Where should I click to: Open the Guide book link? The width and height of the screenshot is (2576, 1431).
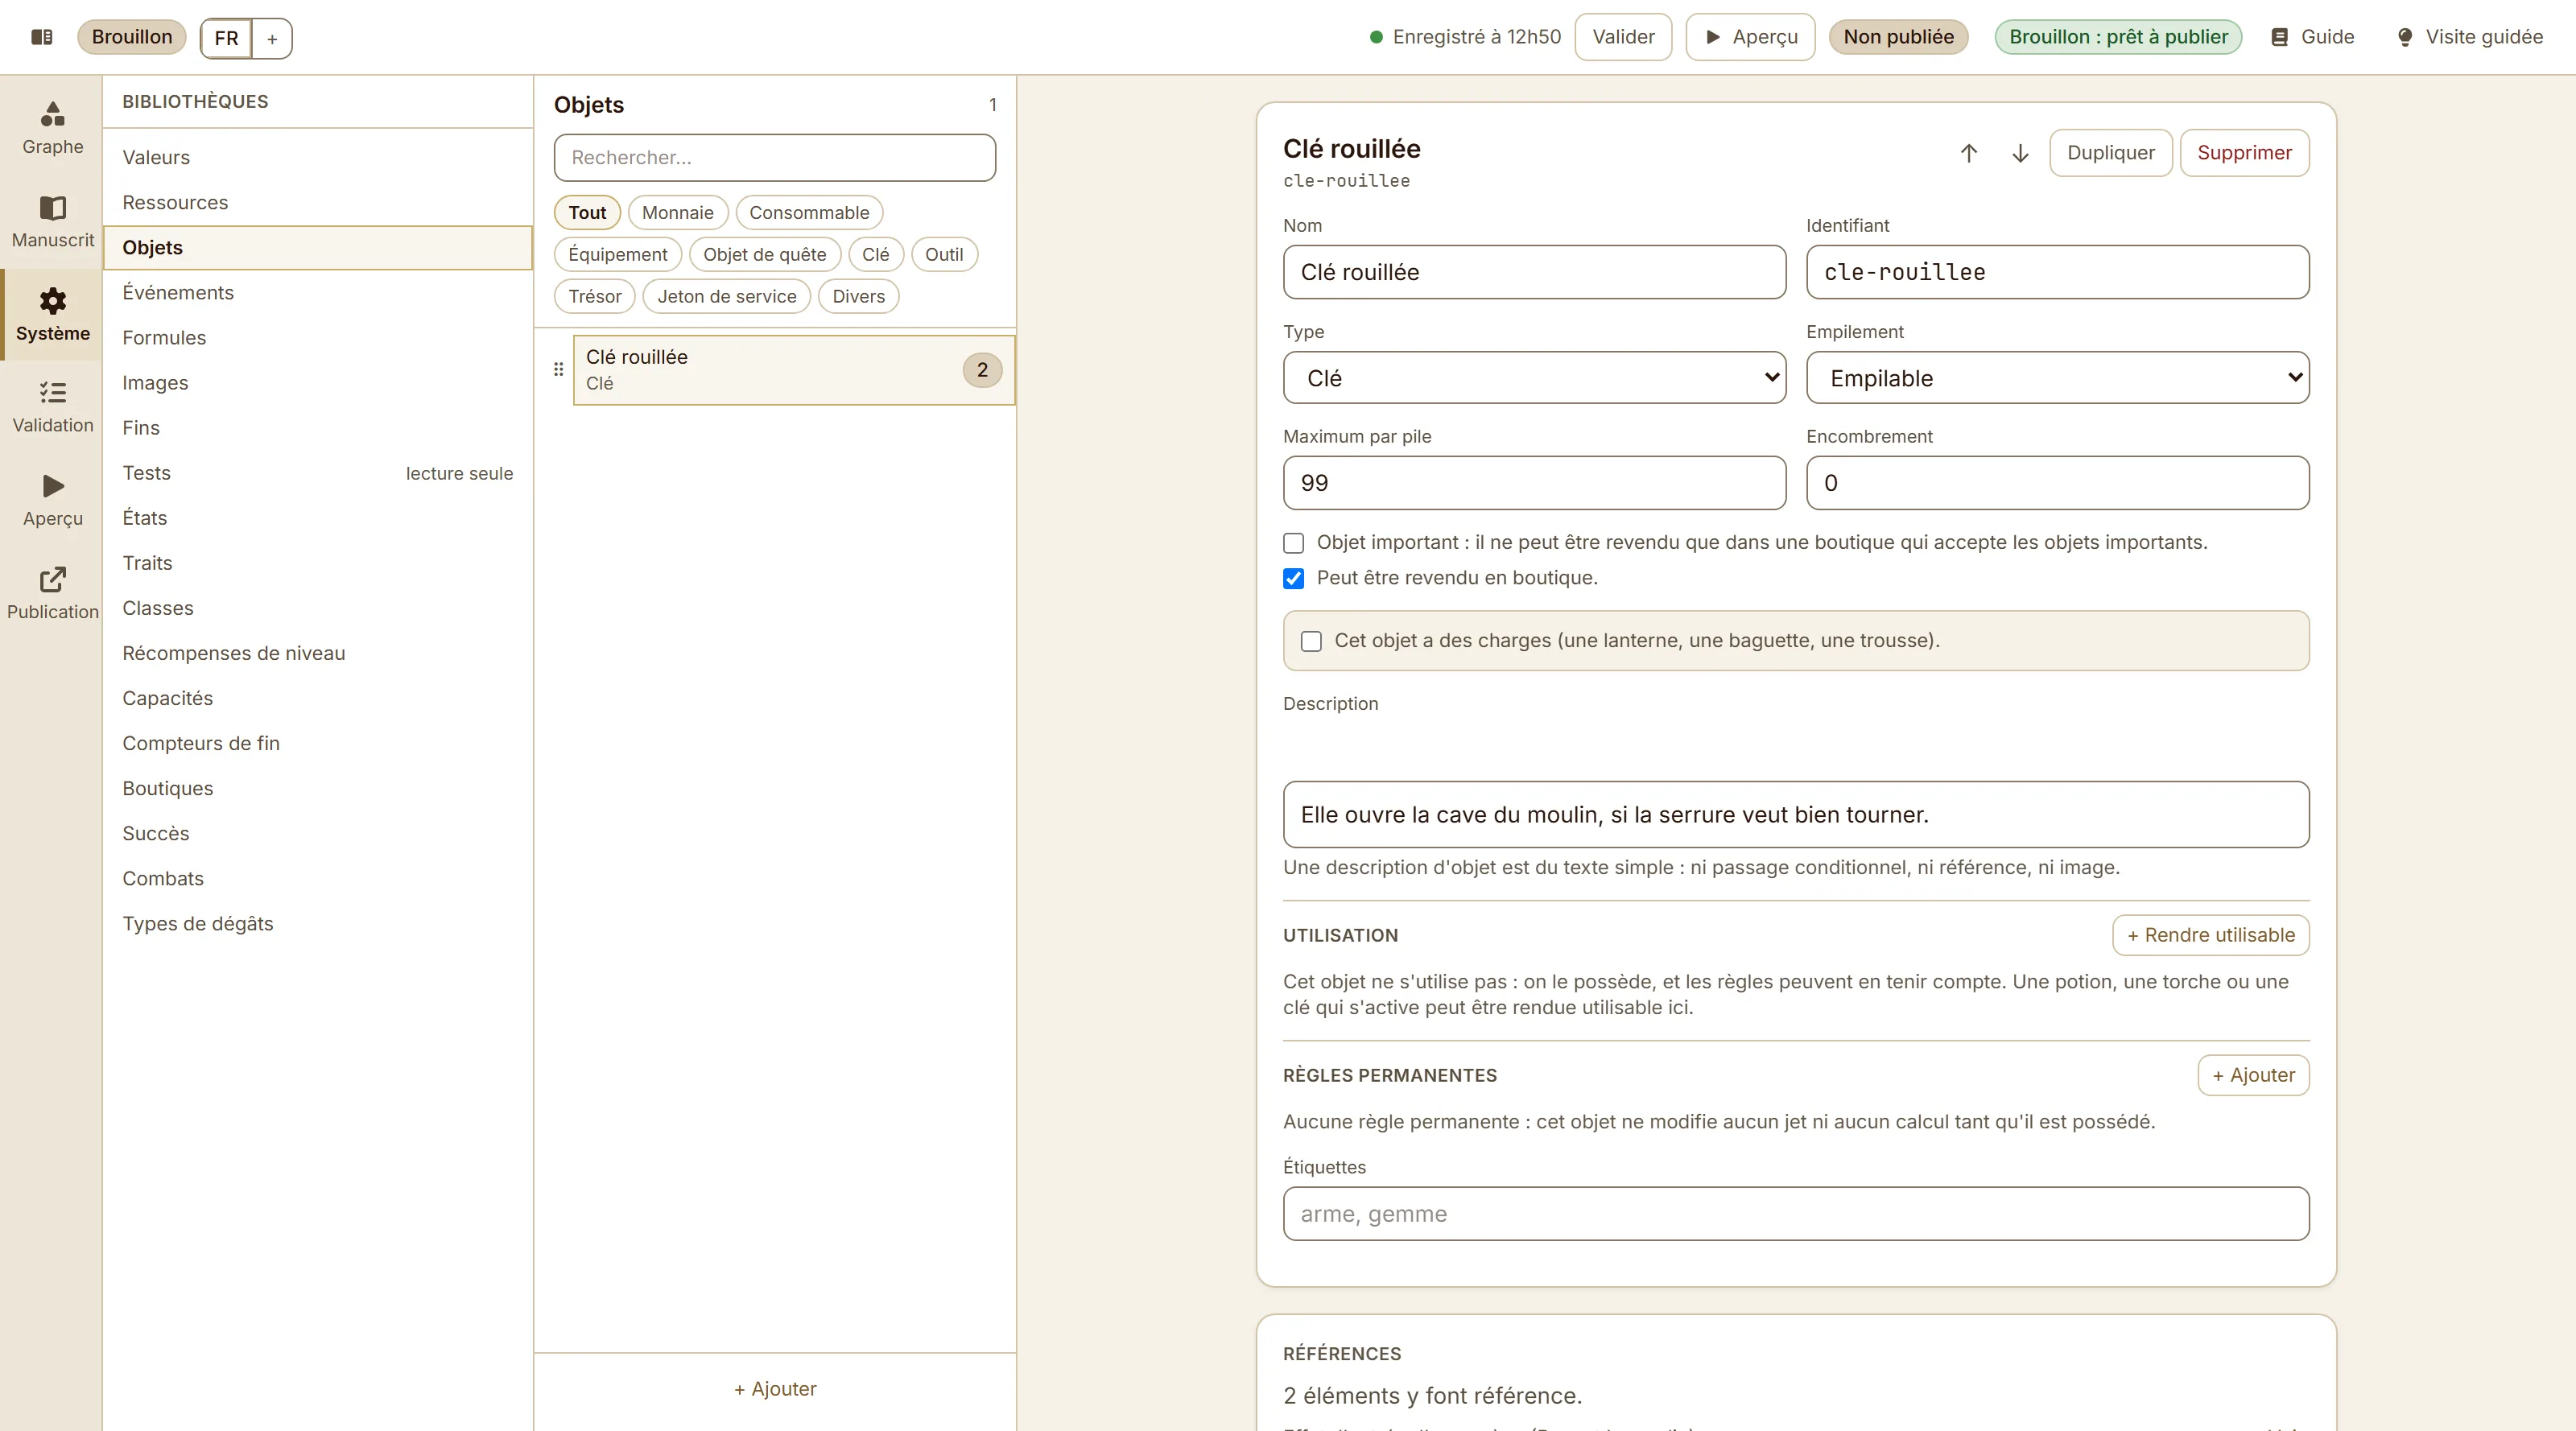2311,37
